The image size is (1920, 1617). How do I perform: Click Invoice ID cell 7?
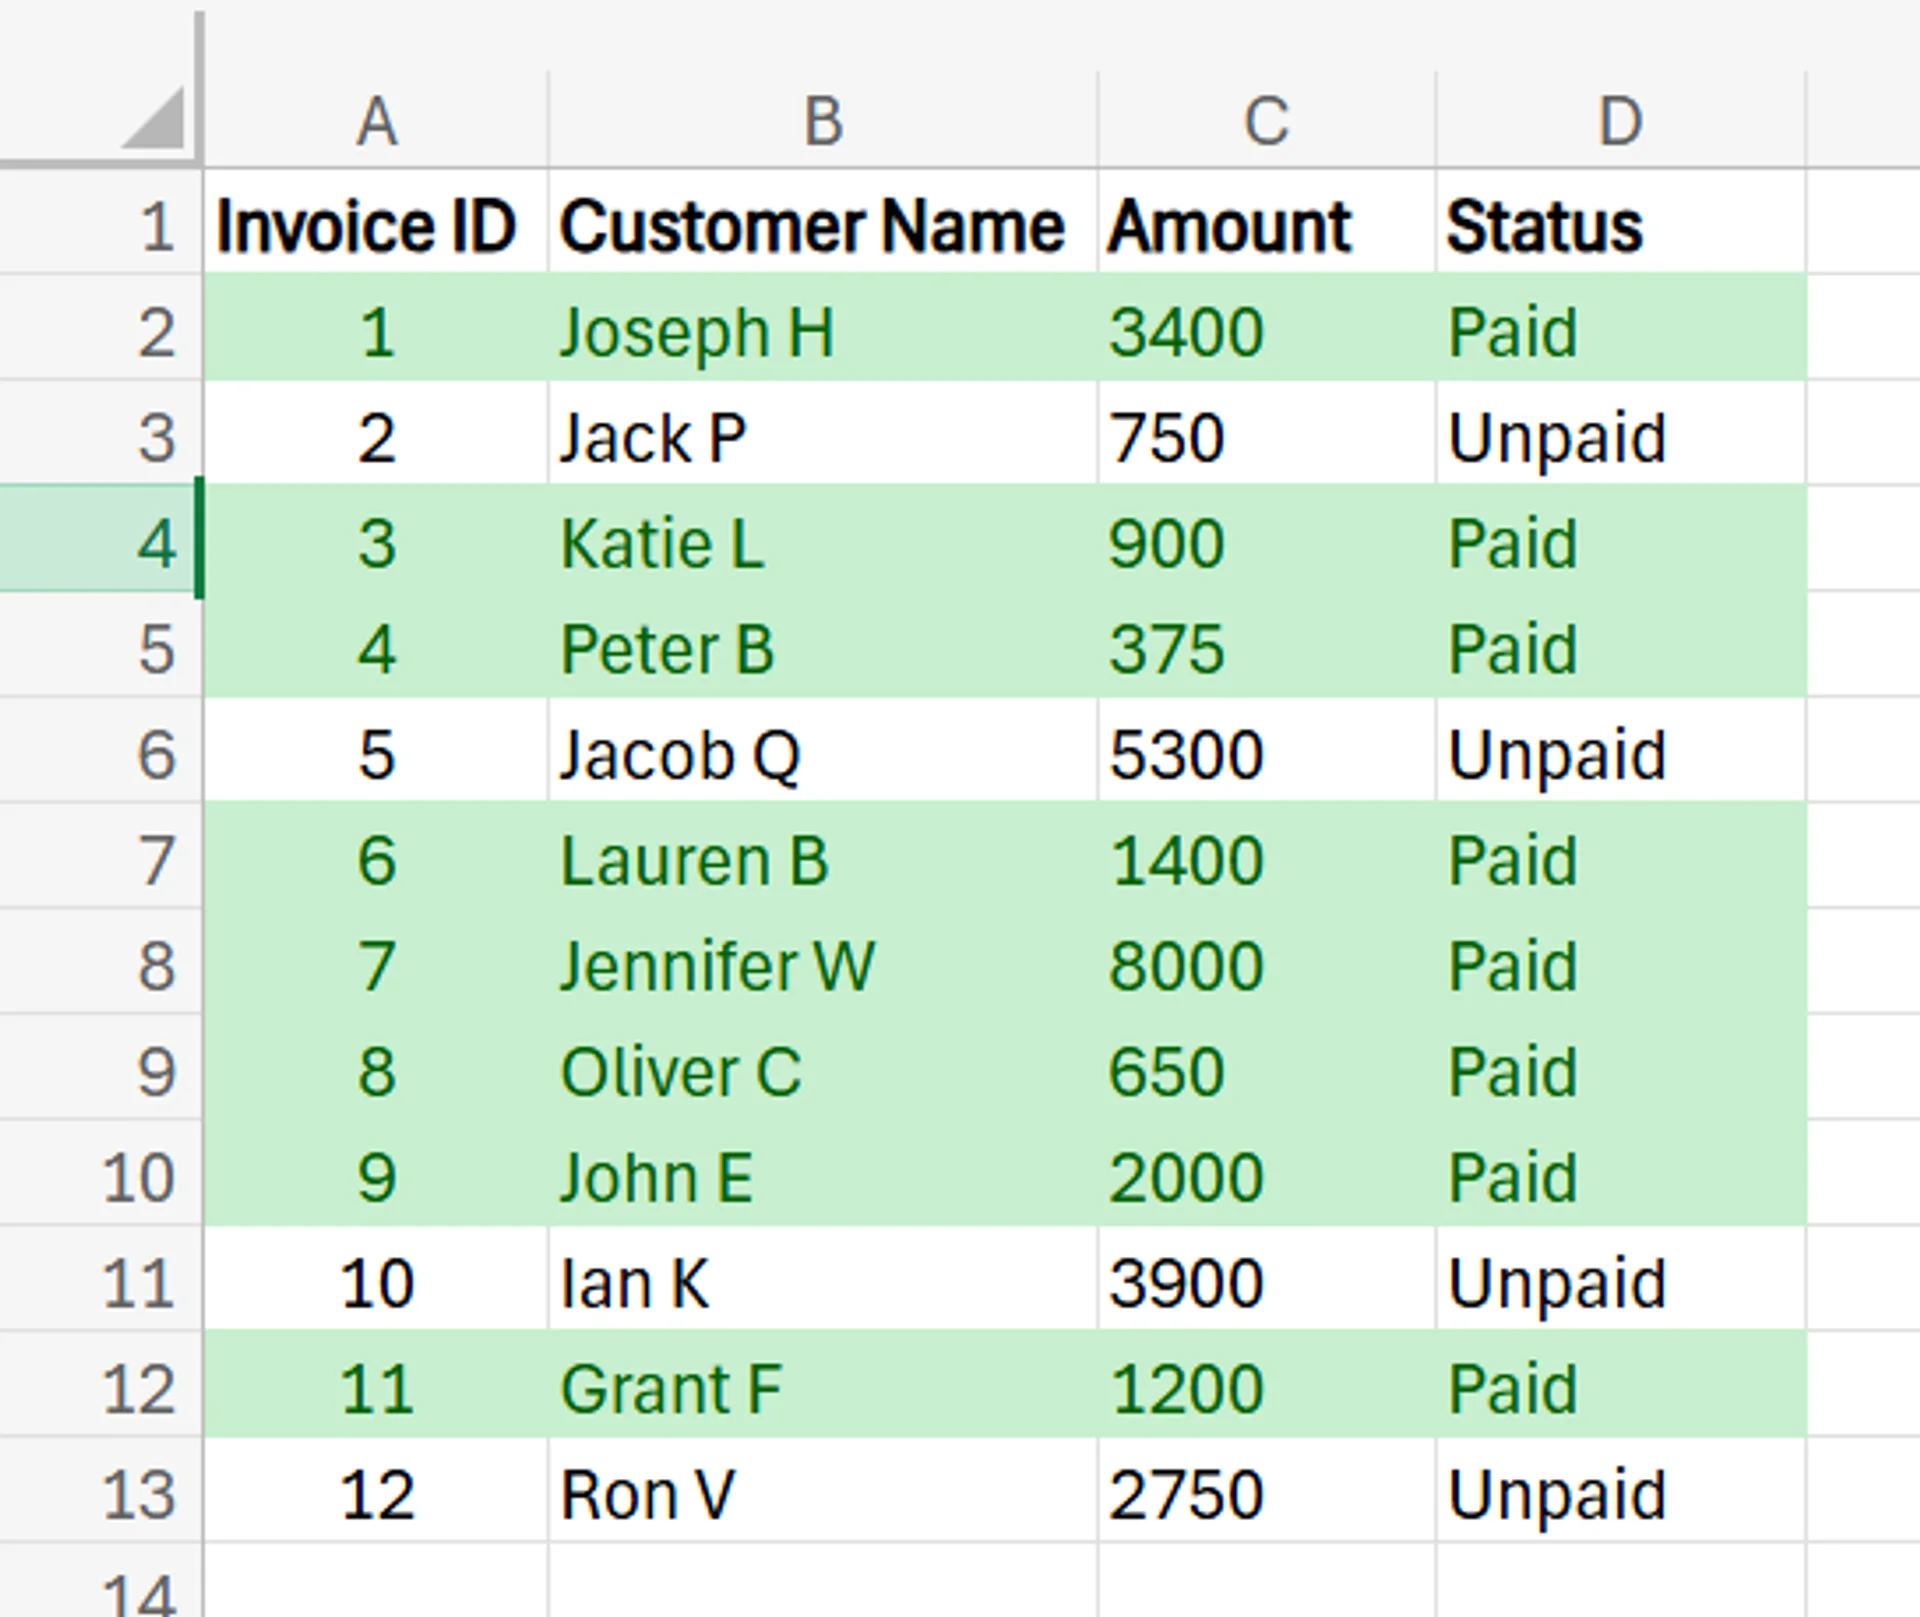376,962
